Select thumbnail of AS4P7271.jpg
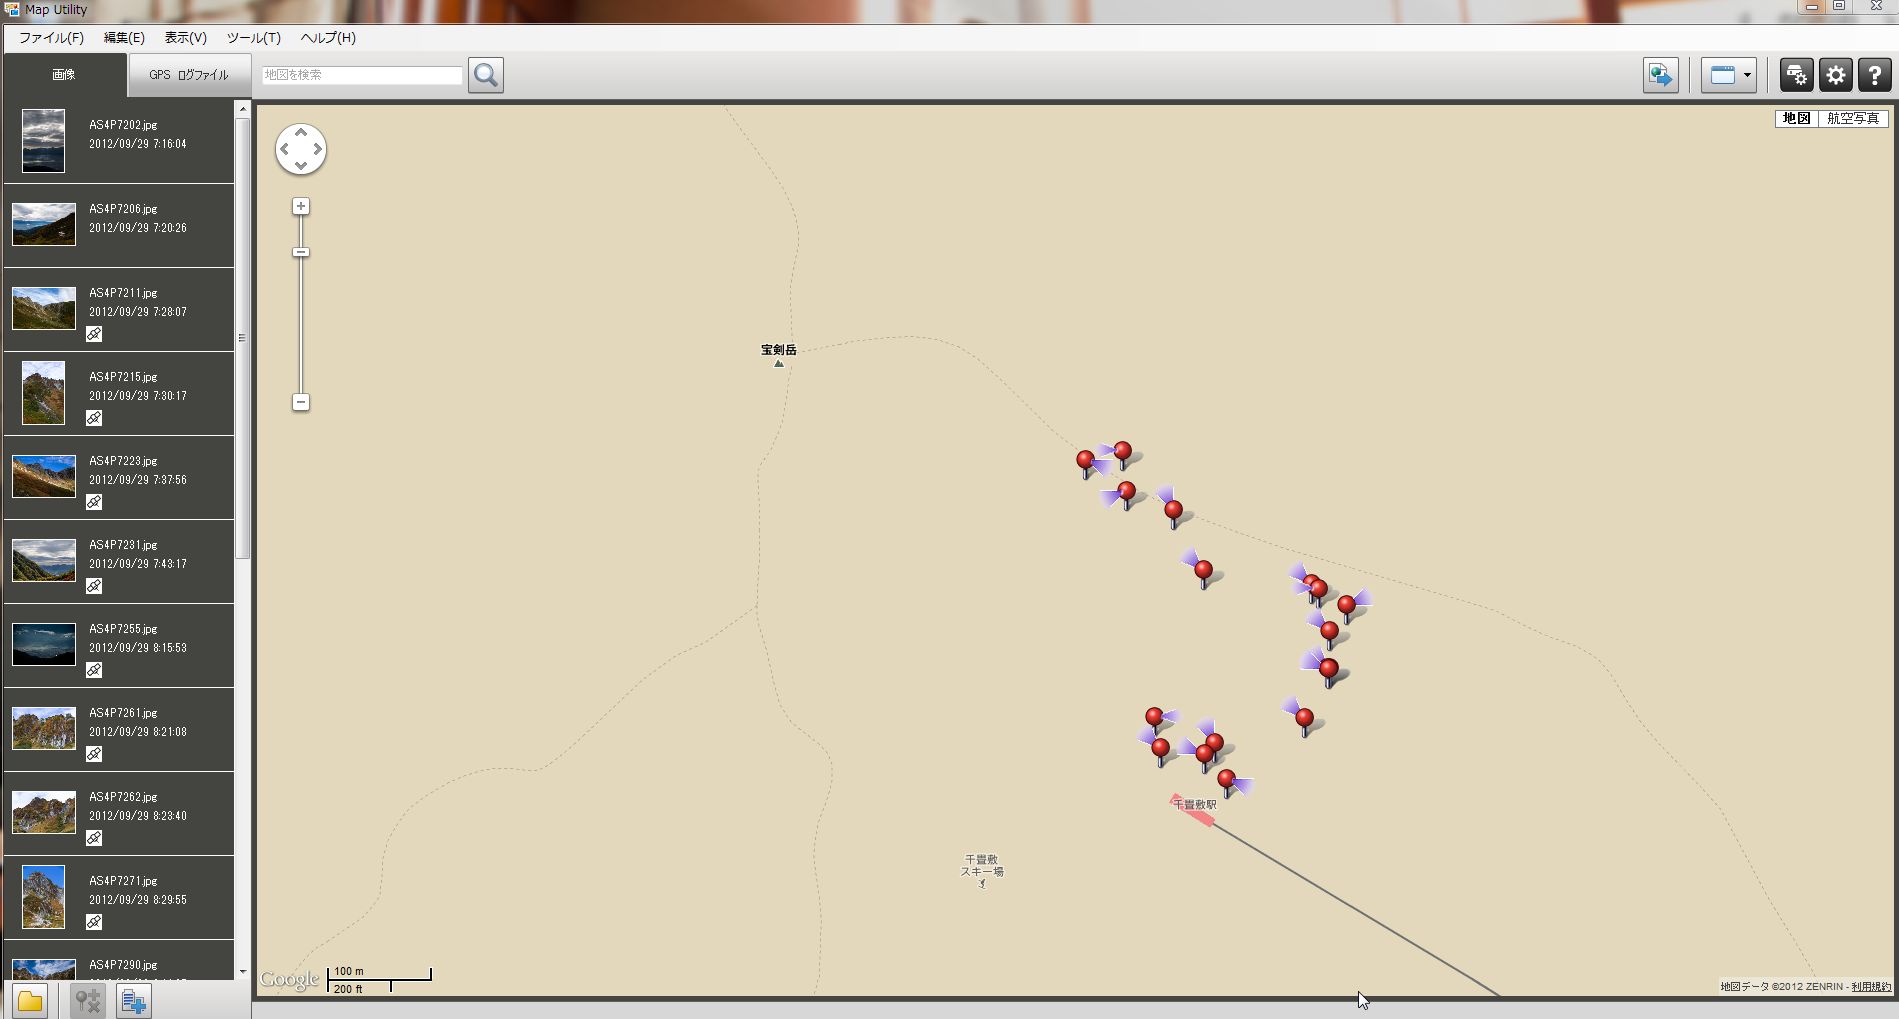 [43, 897]
